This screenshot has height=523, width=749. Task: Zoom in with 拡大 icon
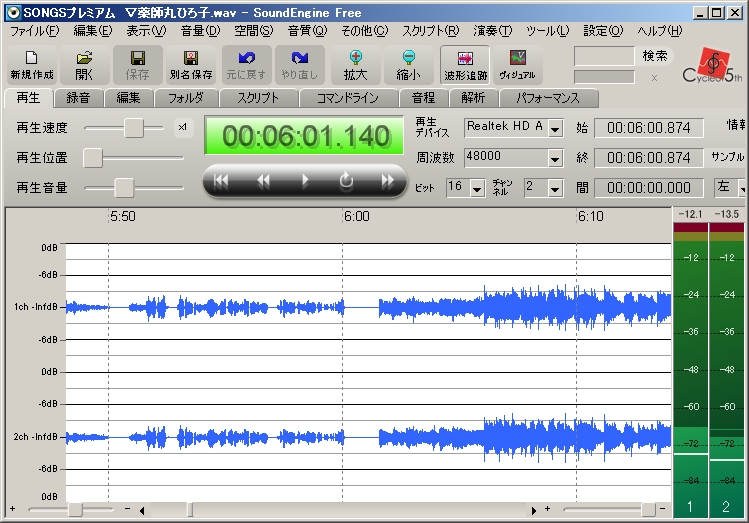(355, 64)
